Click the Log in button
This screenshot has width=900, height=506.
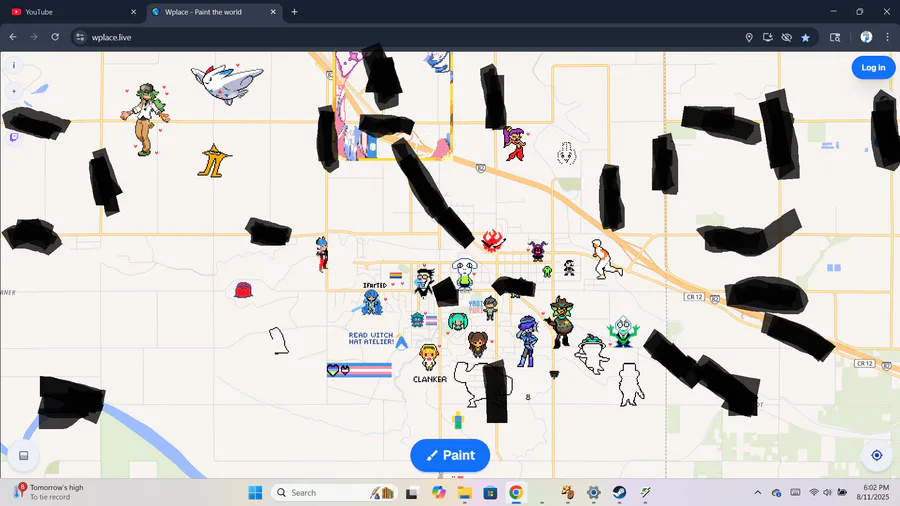coord(873,68)
